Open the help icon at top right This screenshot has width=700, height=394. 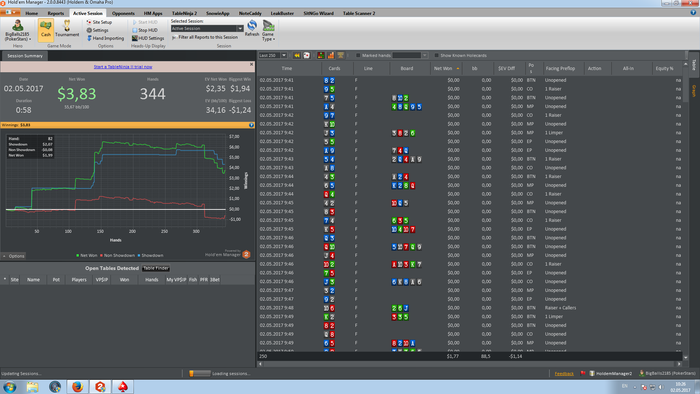pyautogui.click(x=693, y=13)
